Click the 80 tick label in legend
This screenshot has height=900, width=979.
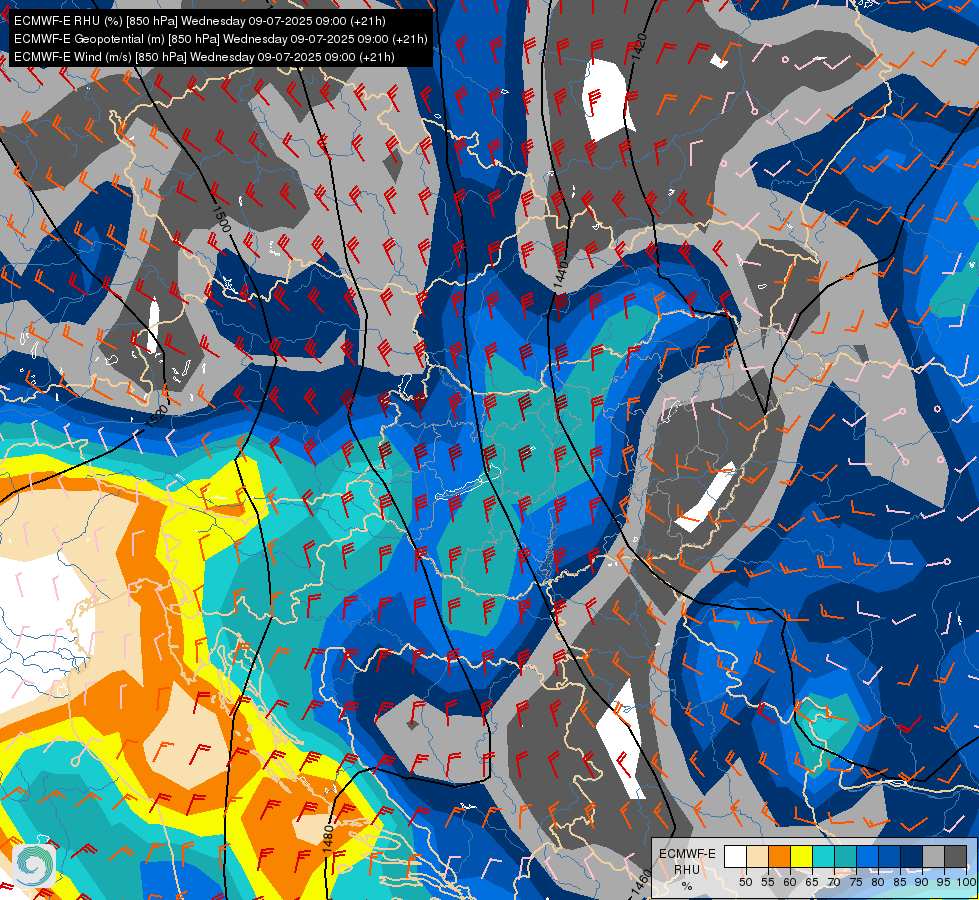(x=878, y=882)
